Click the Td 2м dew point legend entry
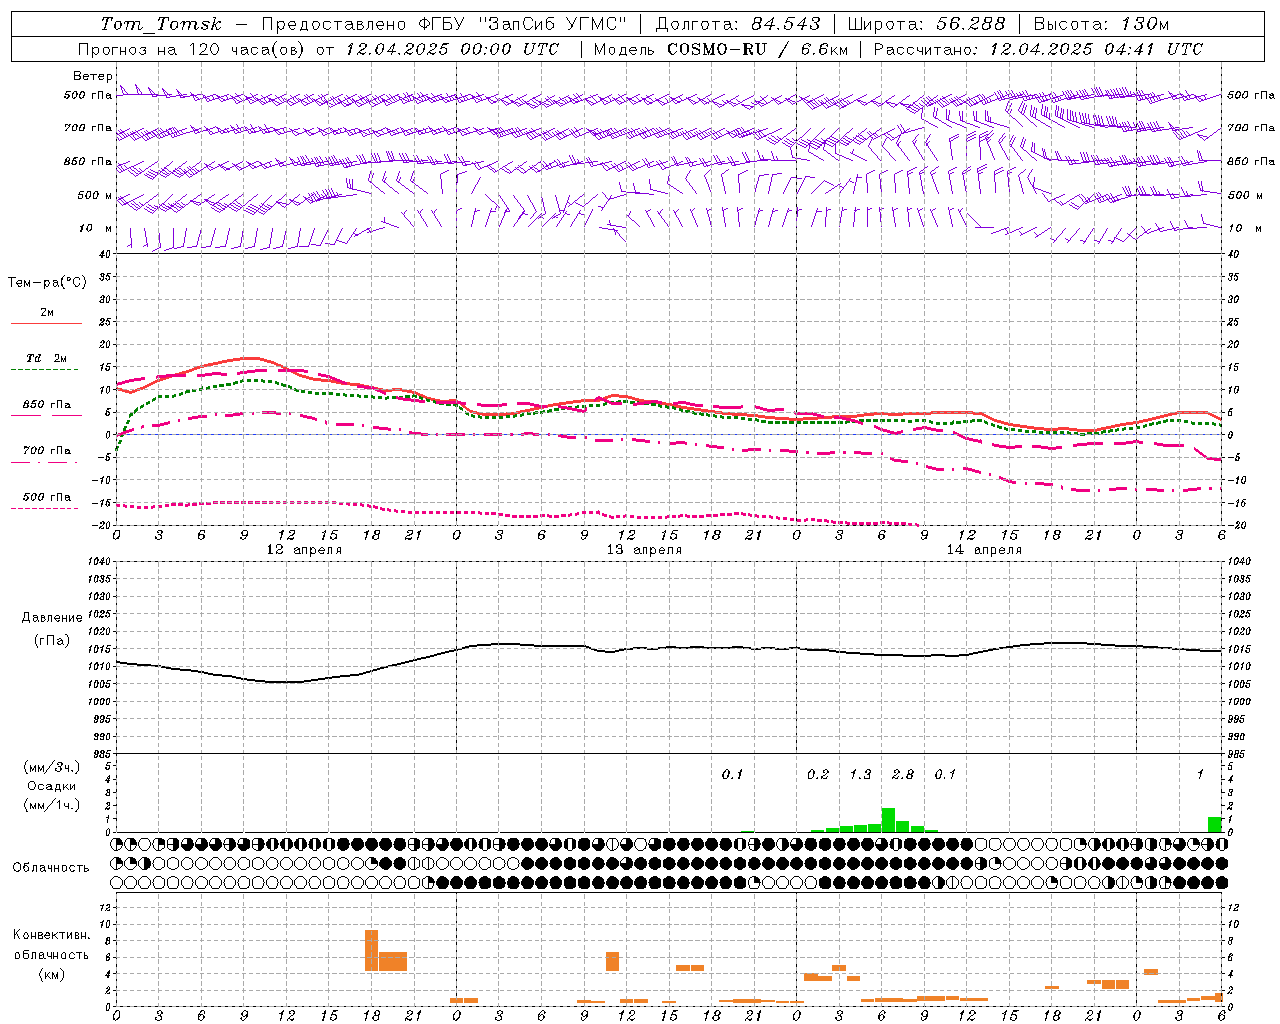The image size is (1280, 1024). click(46, 358)
